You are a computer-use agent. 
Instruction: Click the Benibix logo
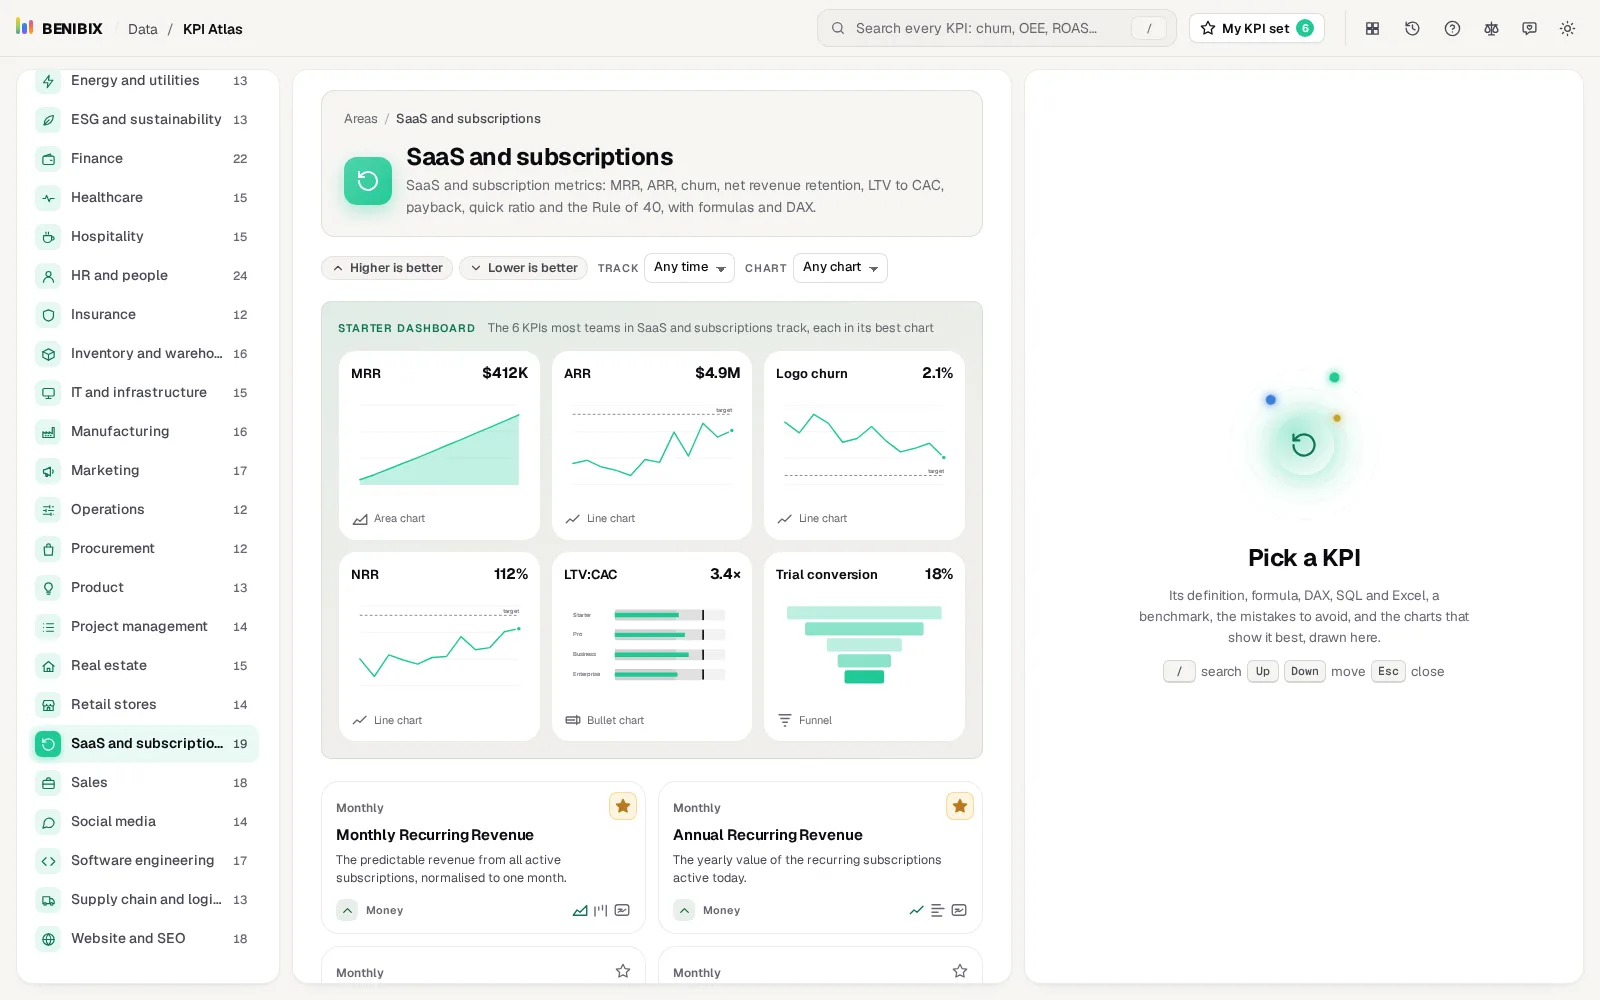click(60, 28)
